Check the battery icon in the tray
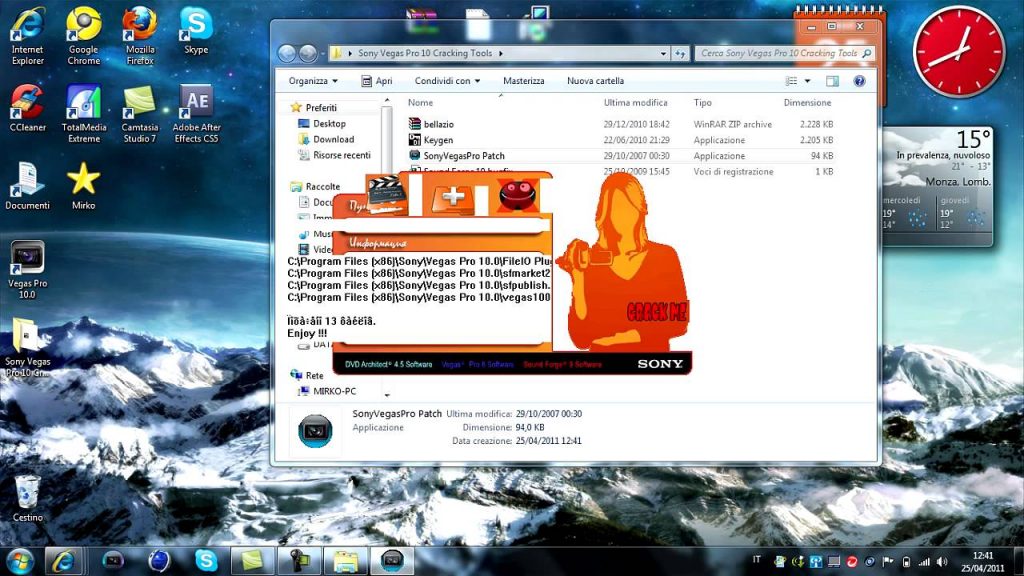 [906, 561]
